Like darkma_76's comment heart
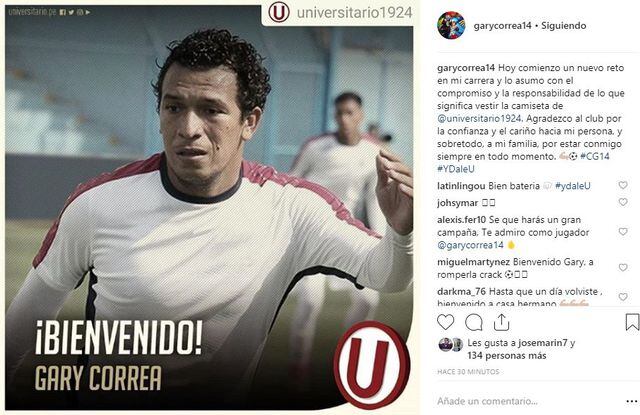The image size is (640, 415). (623, 297)
